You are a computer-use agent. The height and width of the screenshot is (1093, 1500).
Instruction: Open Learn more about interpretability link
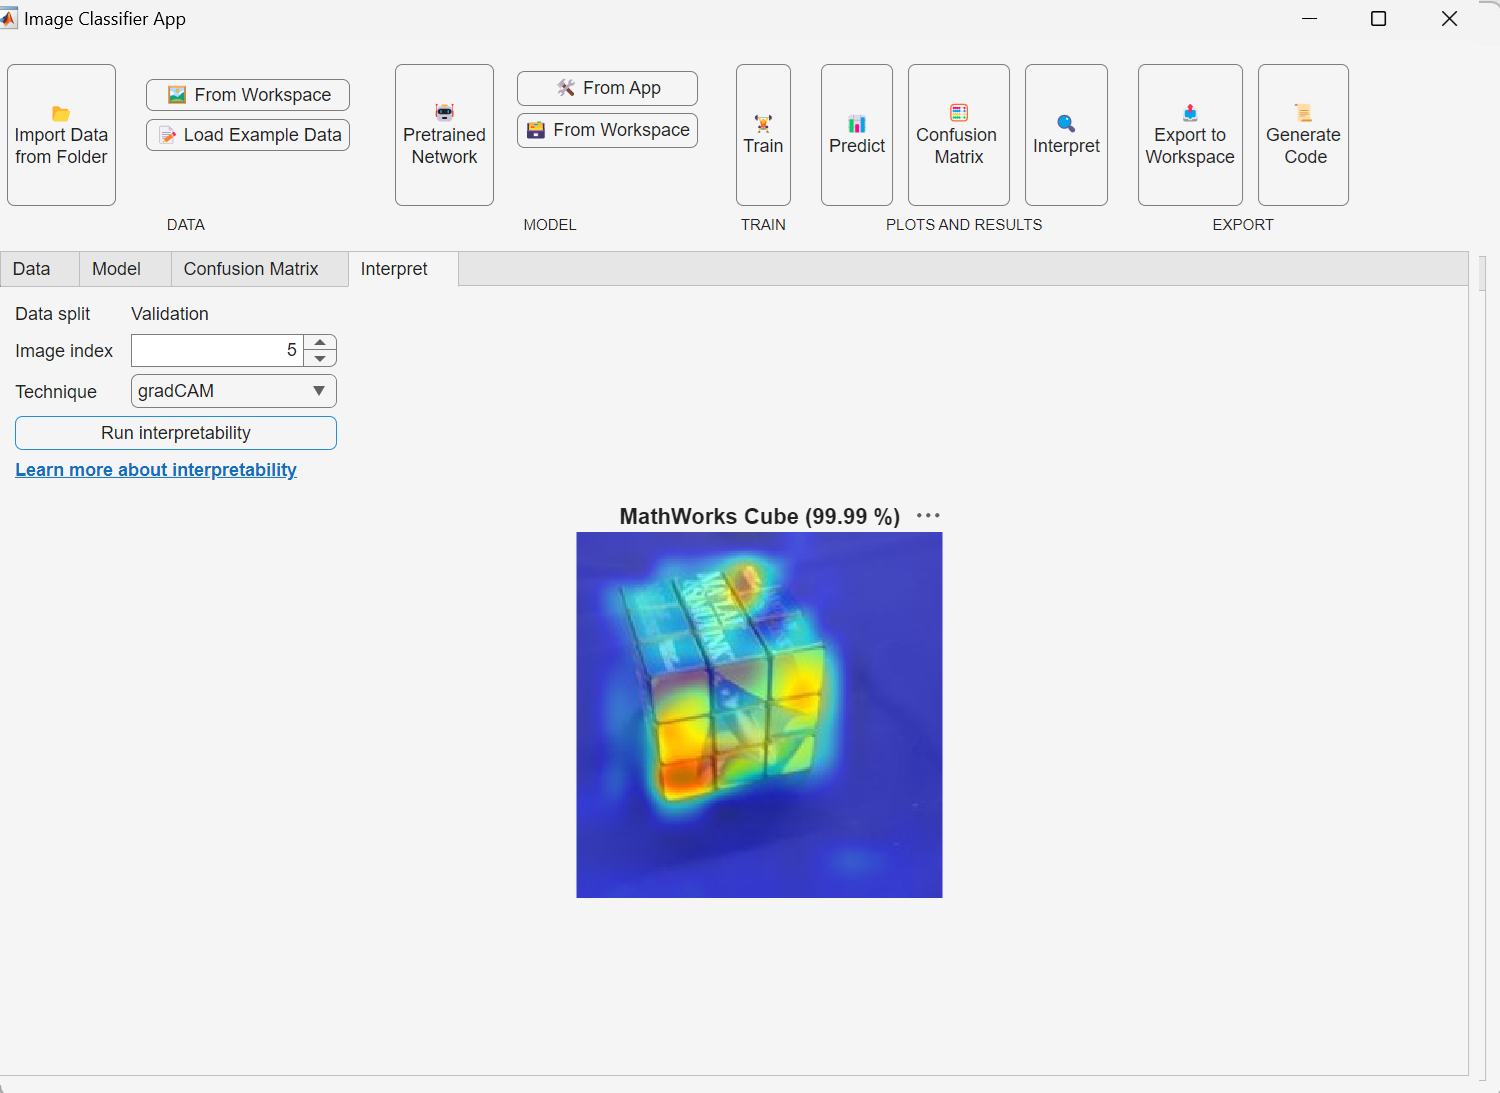click(x=156, y=470)
